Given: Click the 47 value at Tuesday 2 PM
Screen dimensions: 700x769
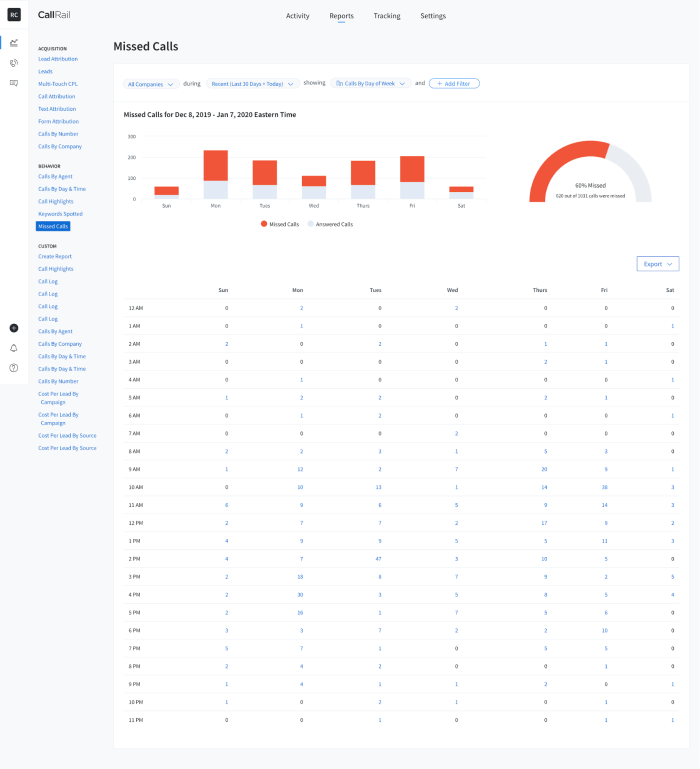Looking at the screenshot, I should pyautogui.click(x=378, y=559).
